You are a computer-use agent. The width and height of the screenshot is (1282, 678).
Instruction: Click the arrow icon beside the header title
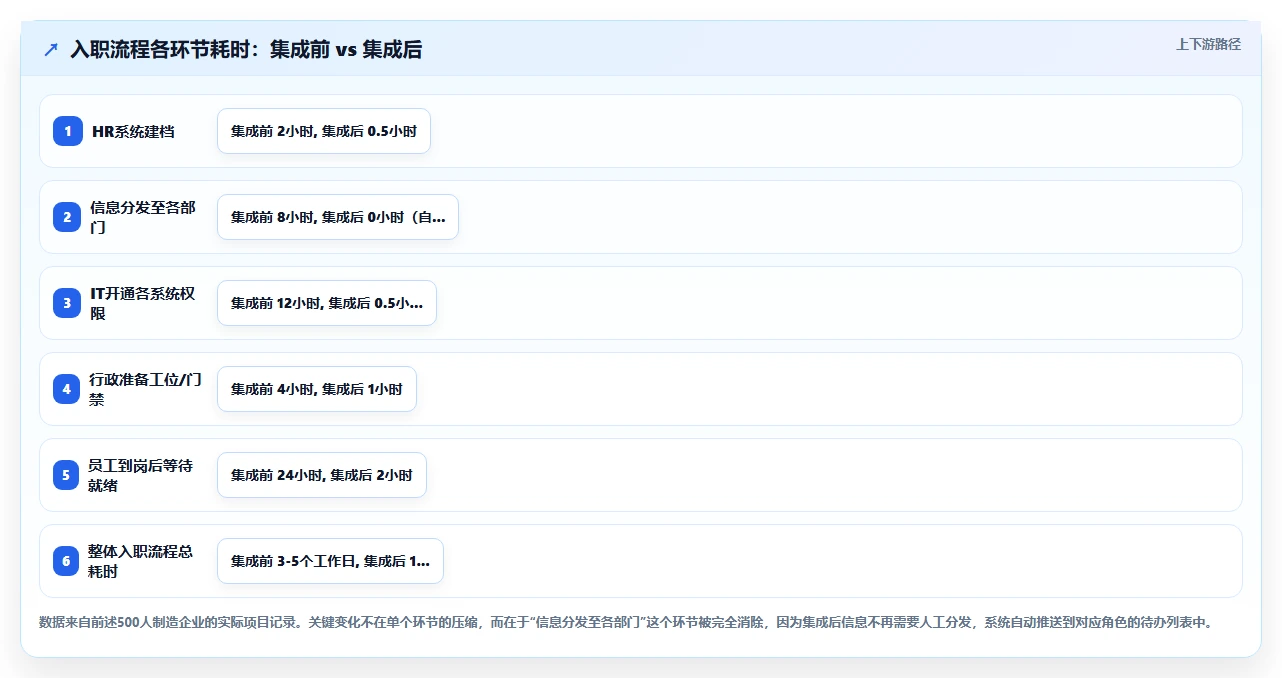click(51, 50)
